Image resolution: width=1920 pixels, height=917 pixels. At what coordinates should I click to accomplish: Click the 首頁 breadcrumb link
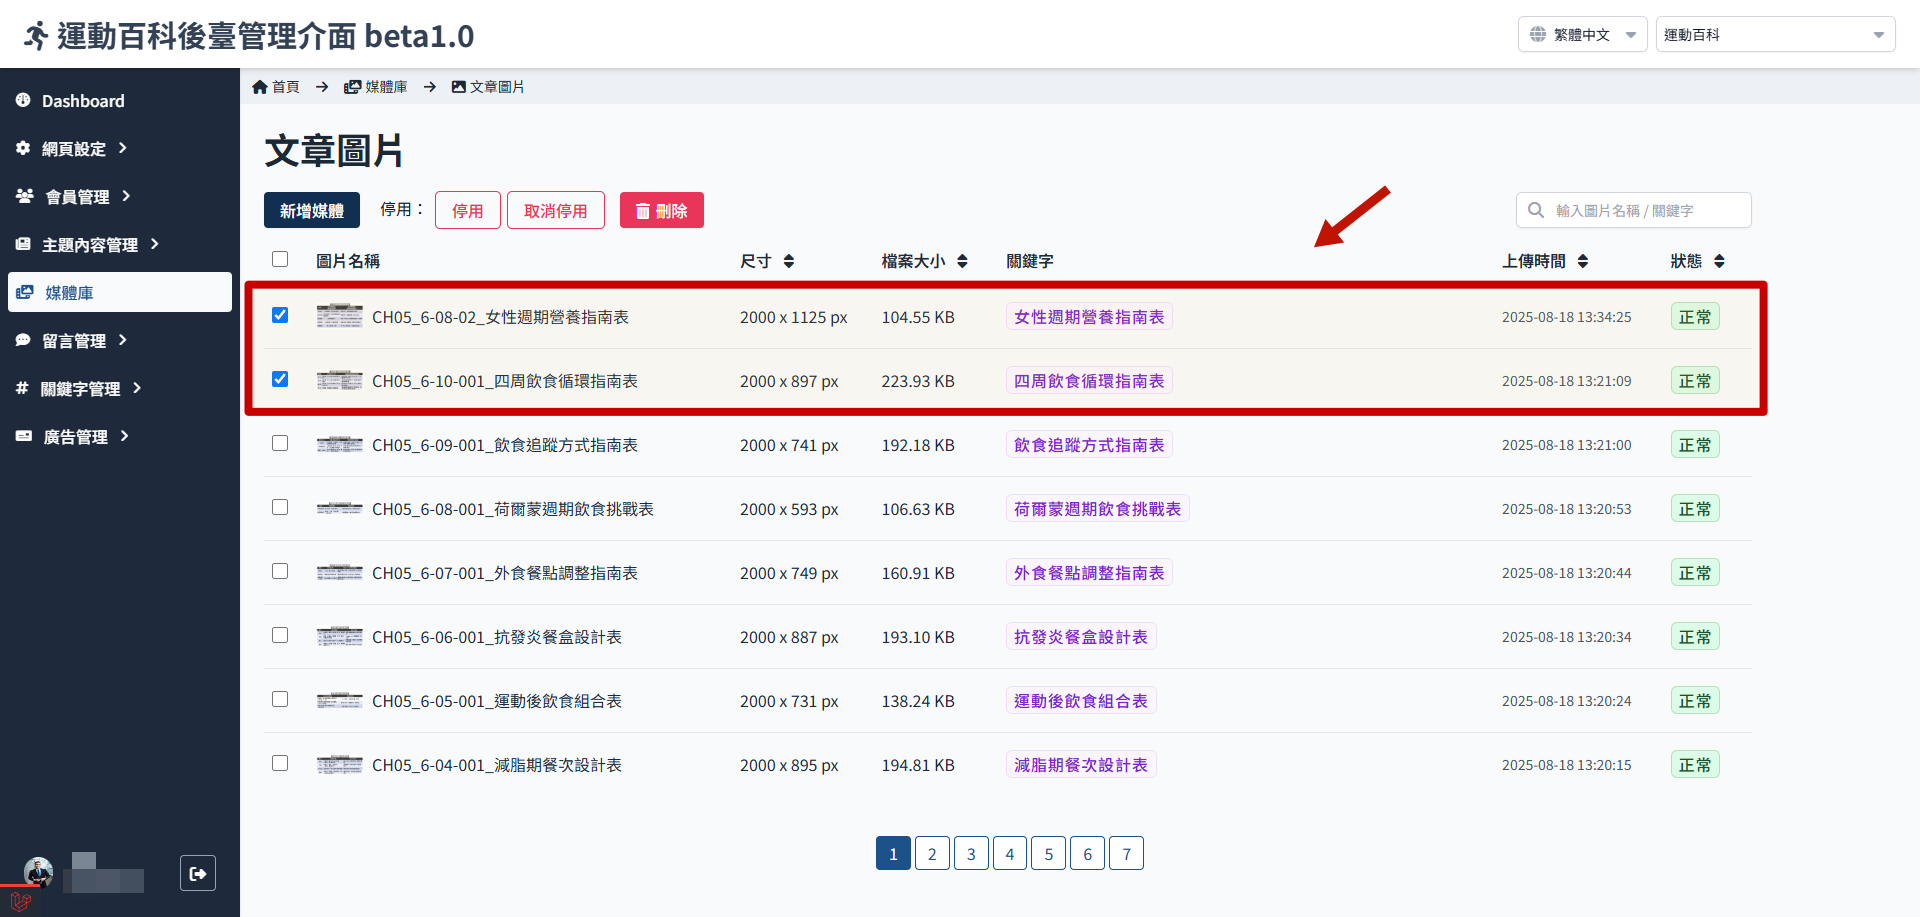[x=276, y=87]
